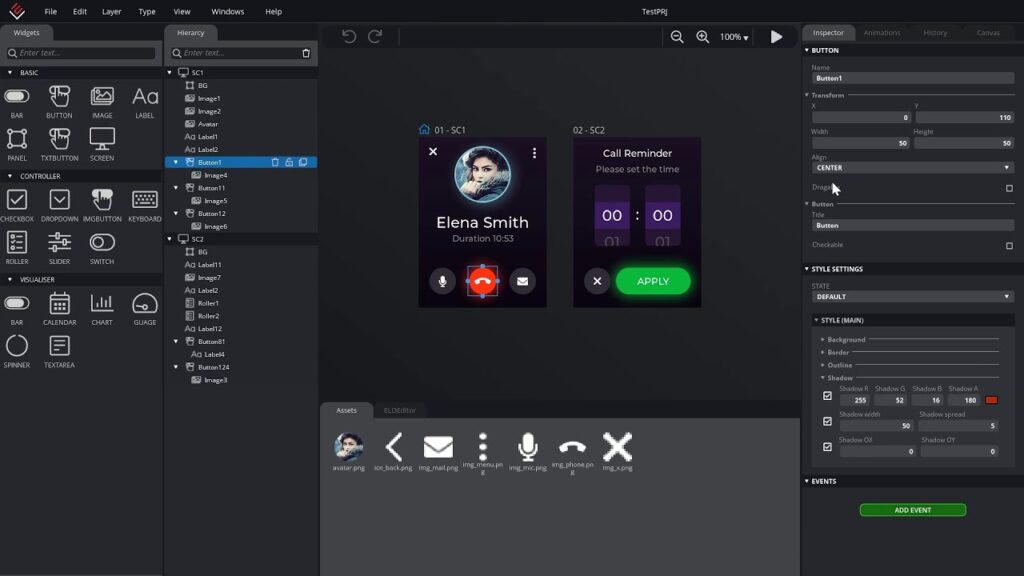Click the ADD EVENT button
The height and width of the screenshot is (576, 1024).
912,510
